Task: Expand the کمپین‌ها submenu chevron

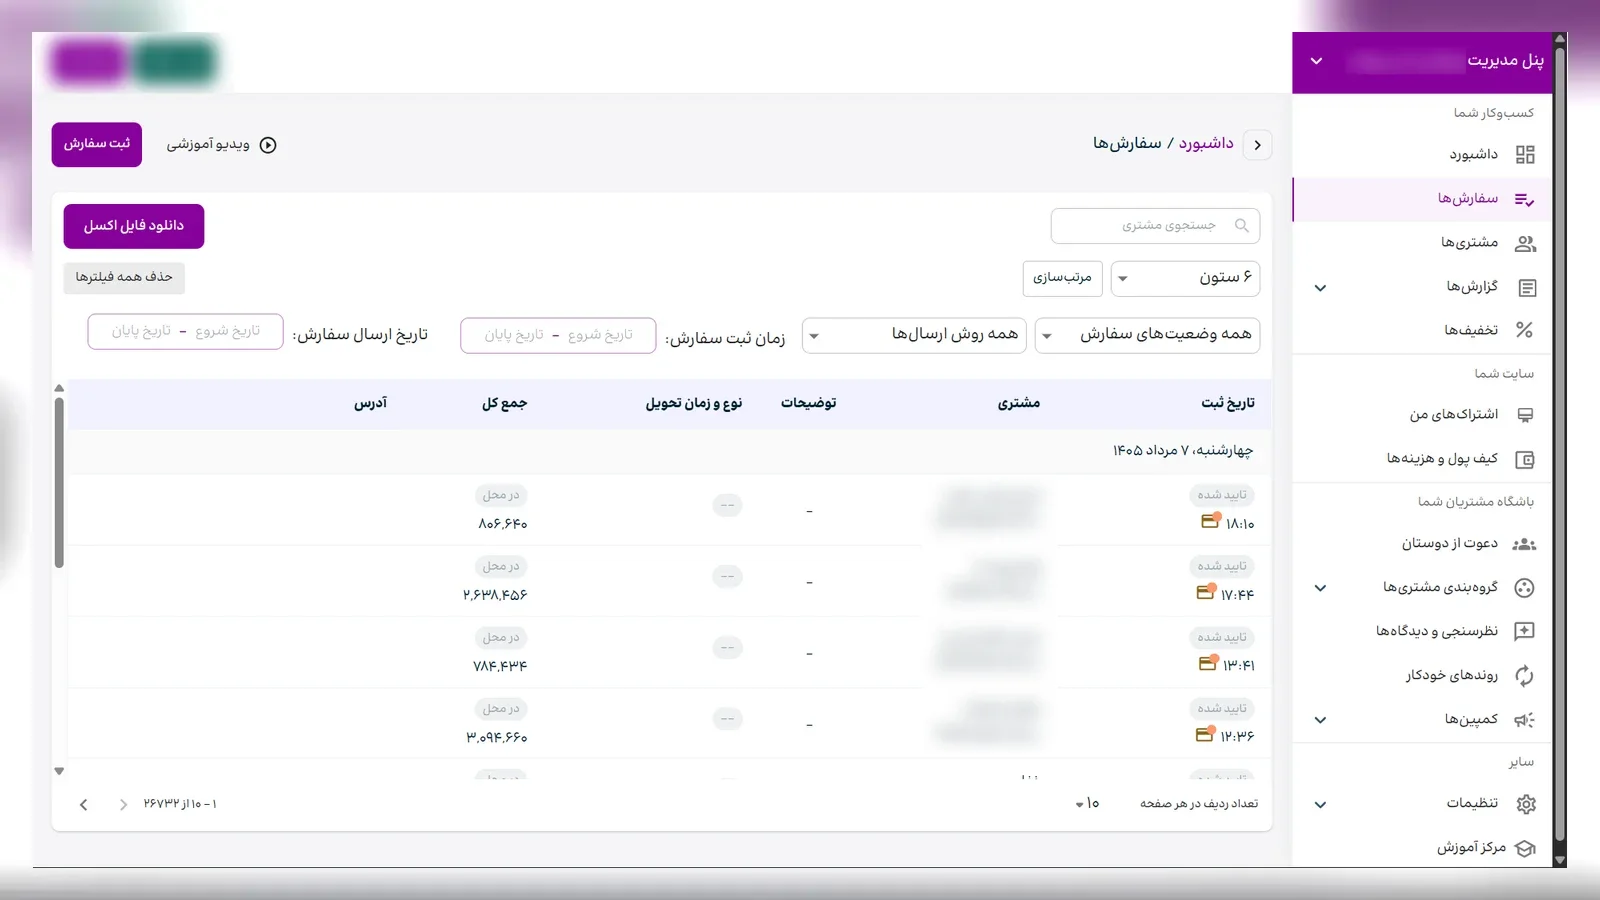Action: coord(1320,720)
